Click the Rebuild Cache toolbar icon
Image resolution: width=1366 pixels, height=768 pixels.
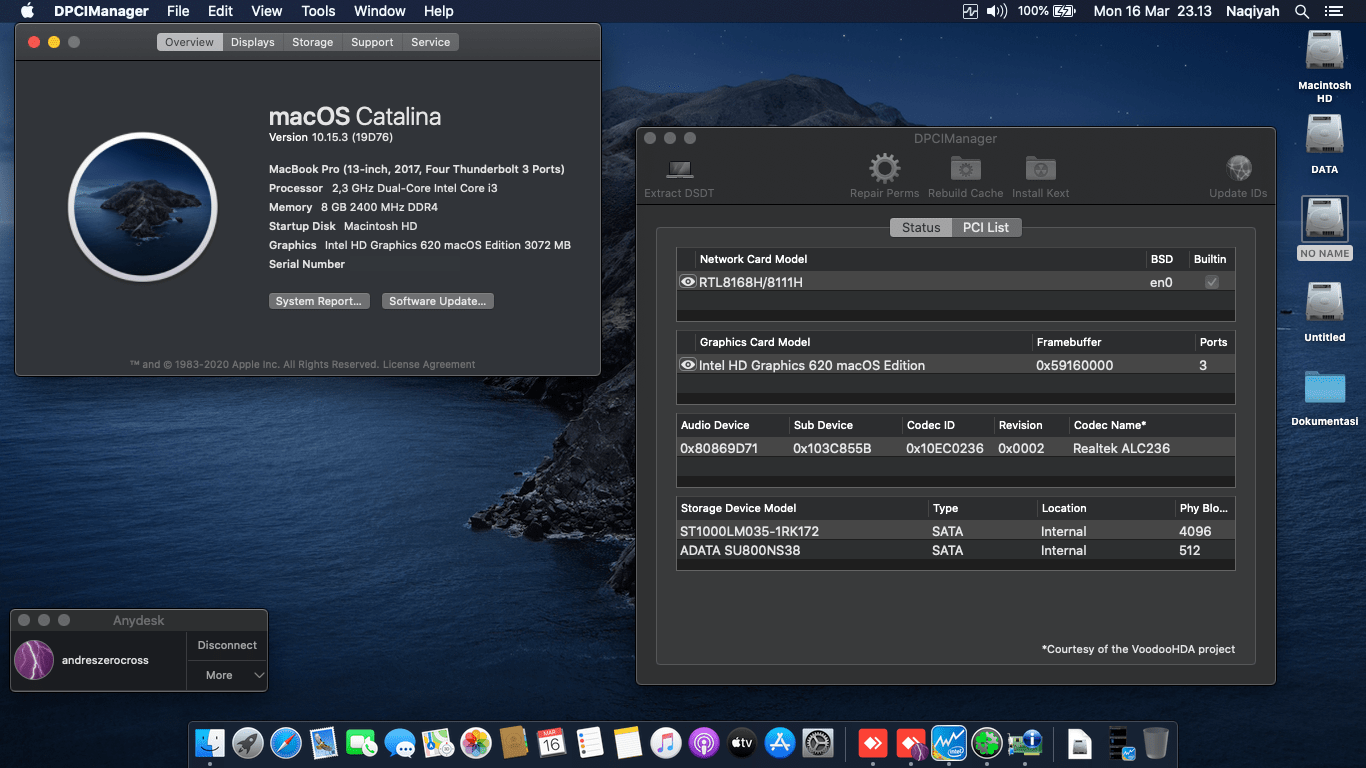(x=966, y=169)
